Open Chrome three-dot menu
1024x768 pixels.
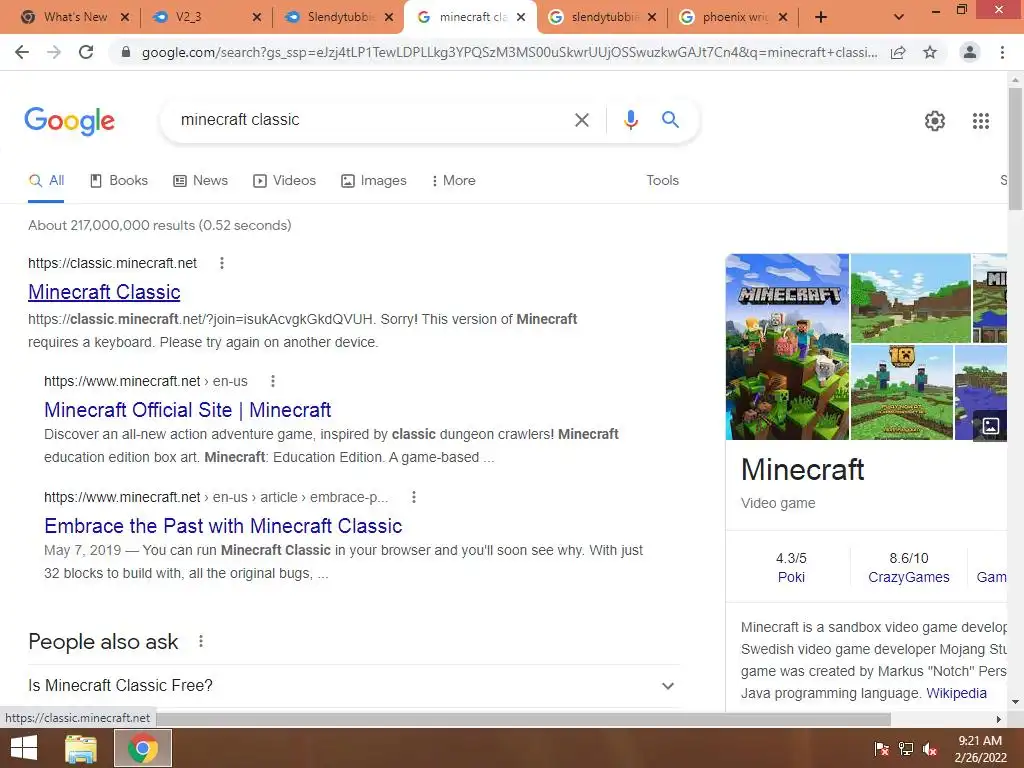pos(1002,52)
